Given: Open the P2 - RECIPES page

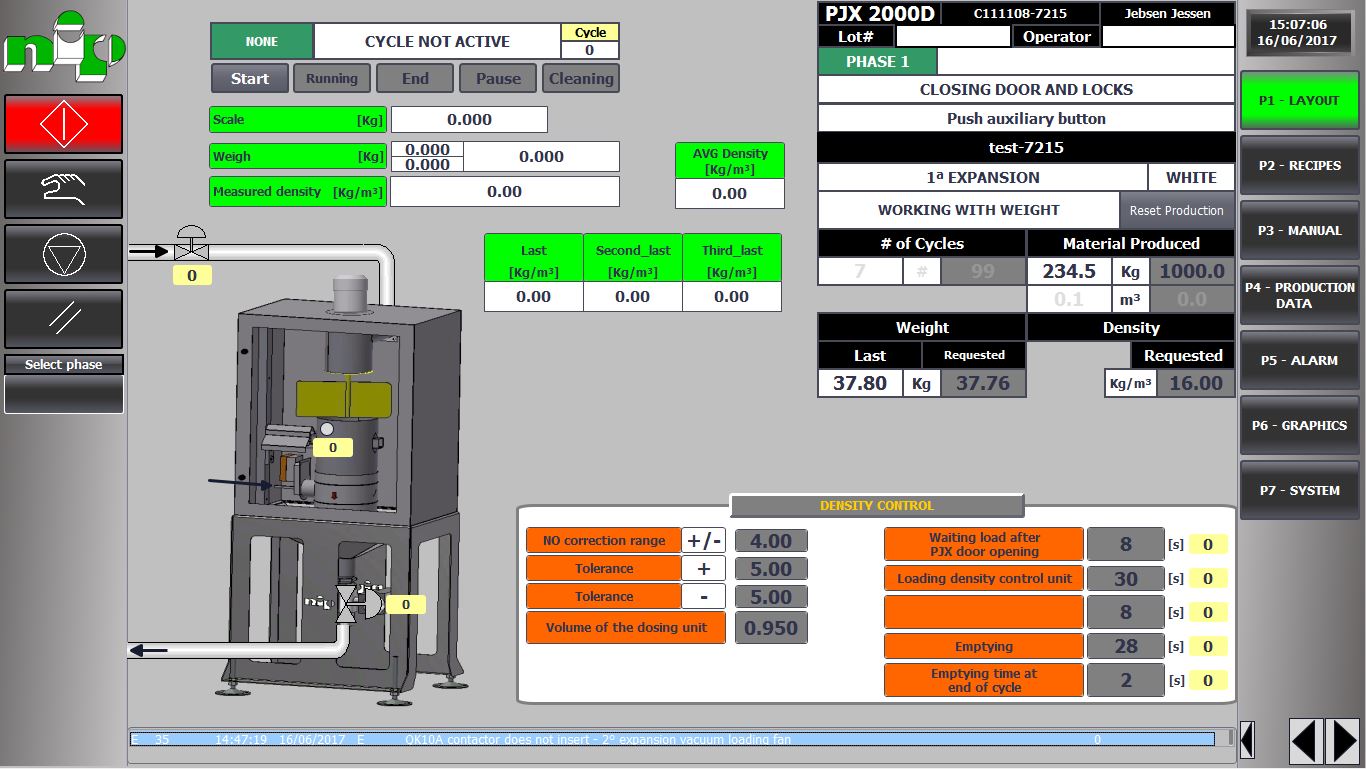Looking at the screenshot, I should [x=1299, y=165].
